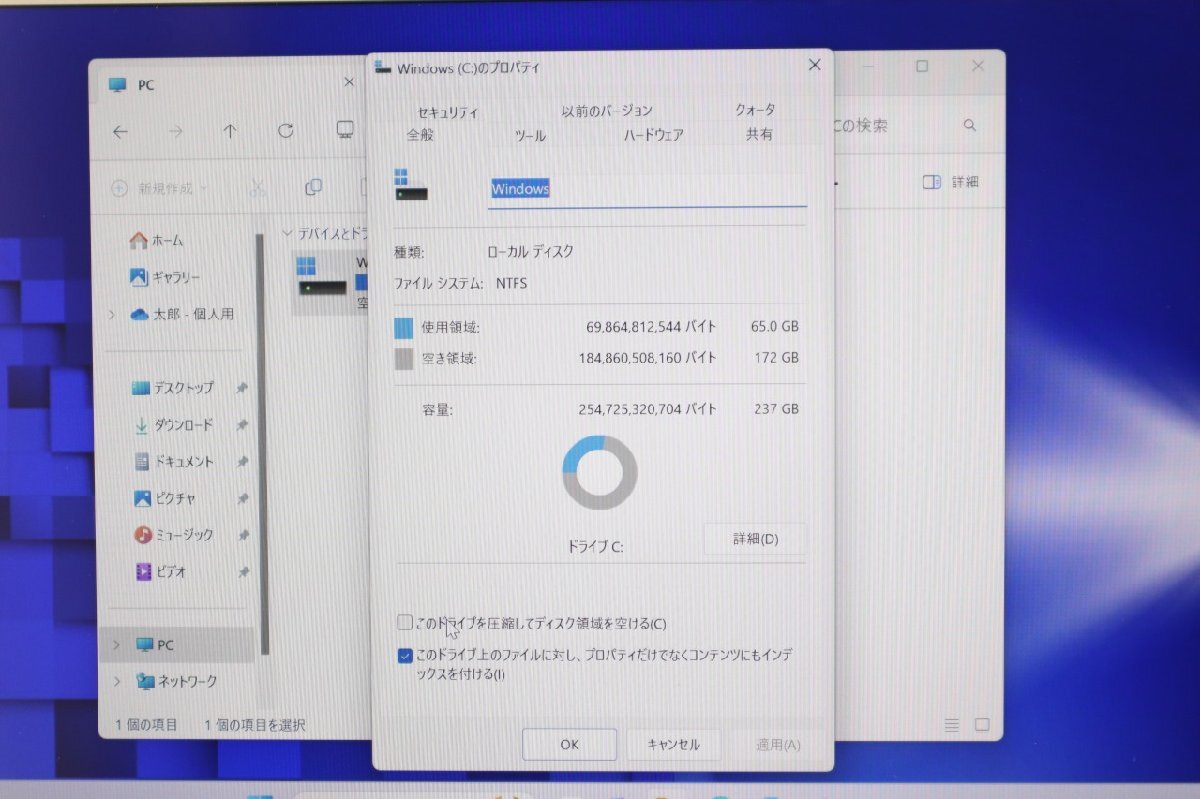1200x799 pixels.
Task: Click the Cut scissors icon in the toolbar
Action: click(x=257, y=188)
